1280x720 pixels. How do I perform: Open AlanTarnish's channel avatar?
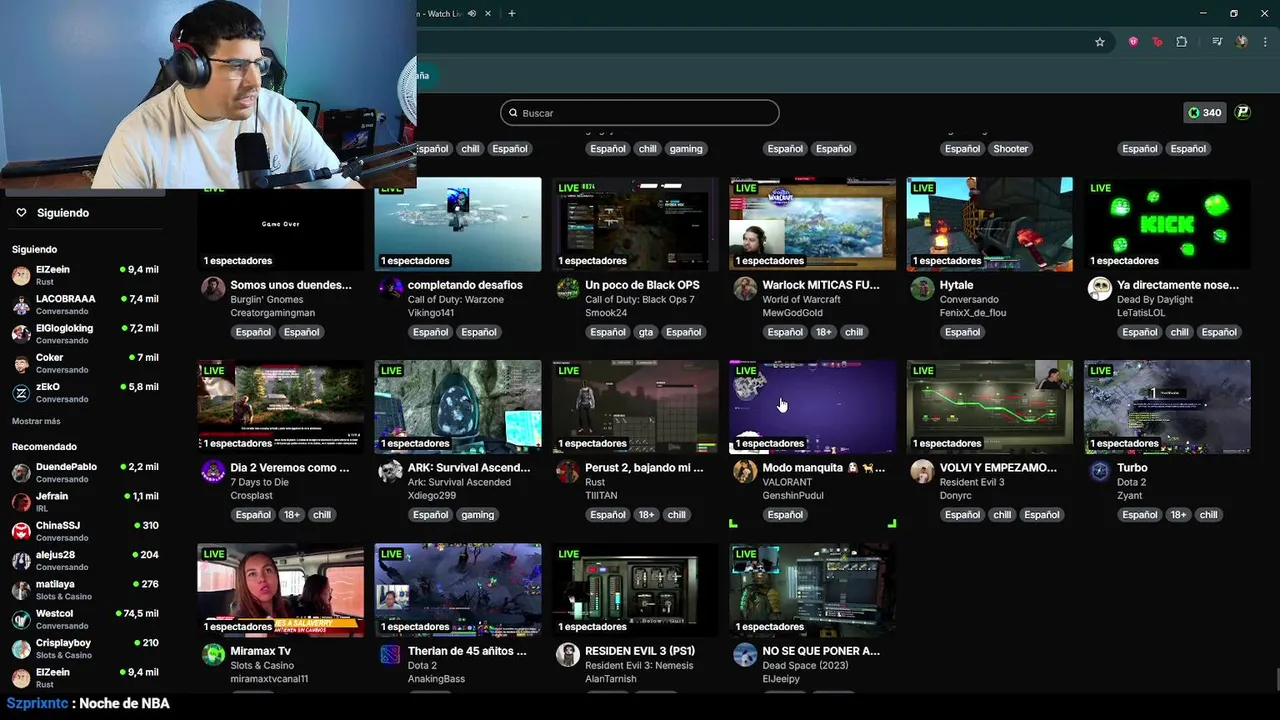pyautogui.click(x=567, y=655)
